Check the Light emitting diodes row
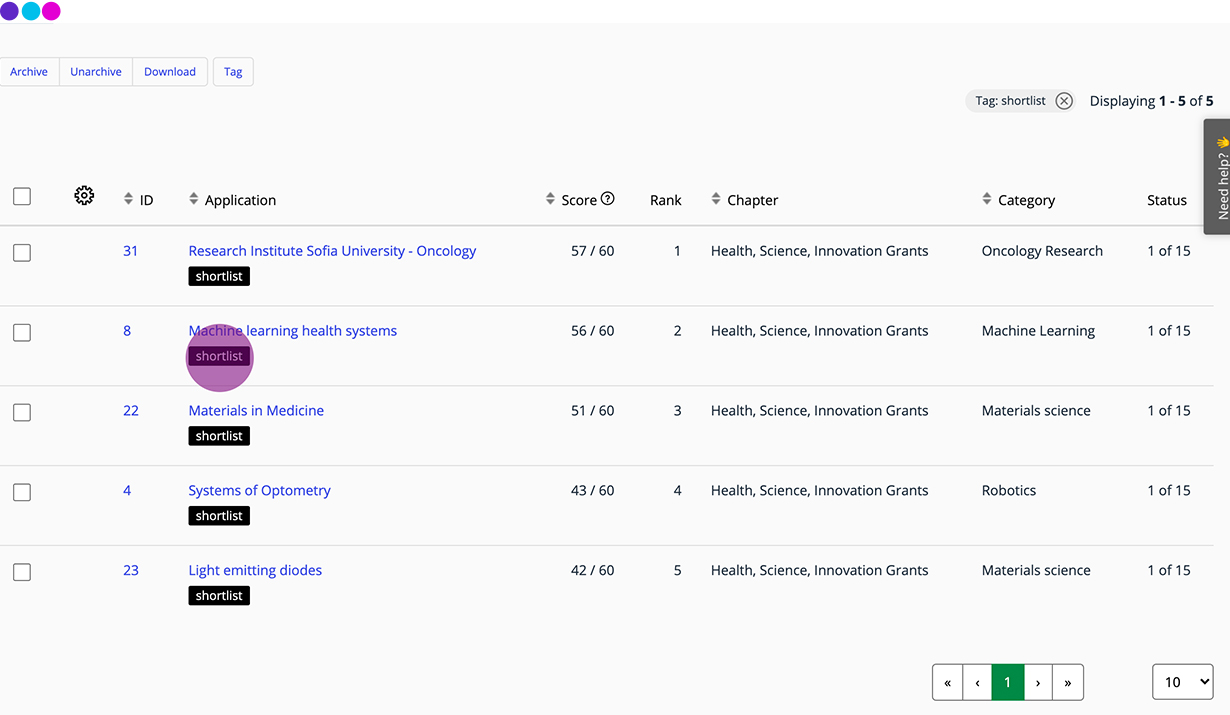Viewport: 1230px width, 715px height. tap(22, 573)
